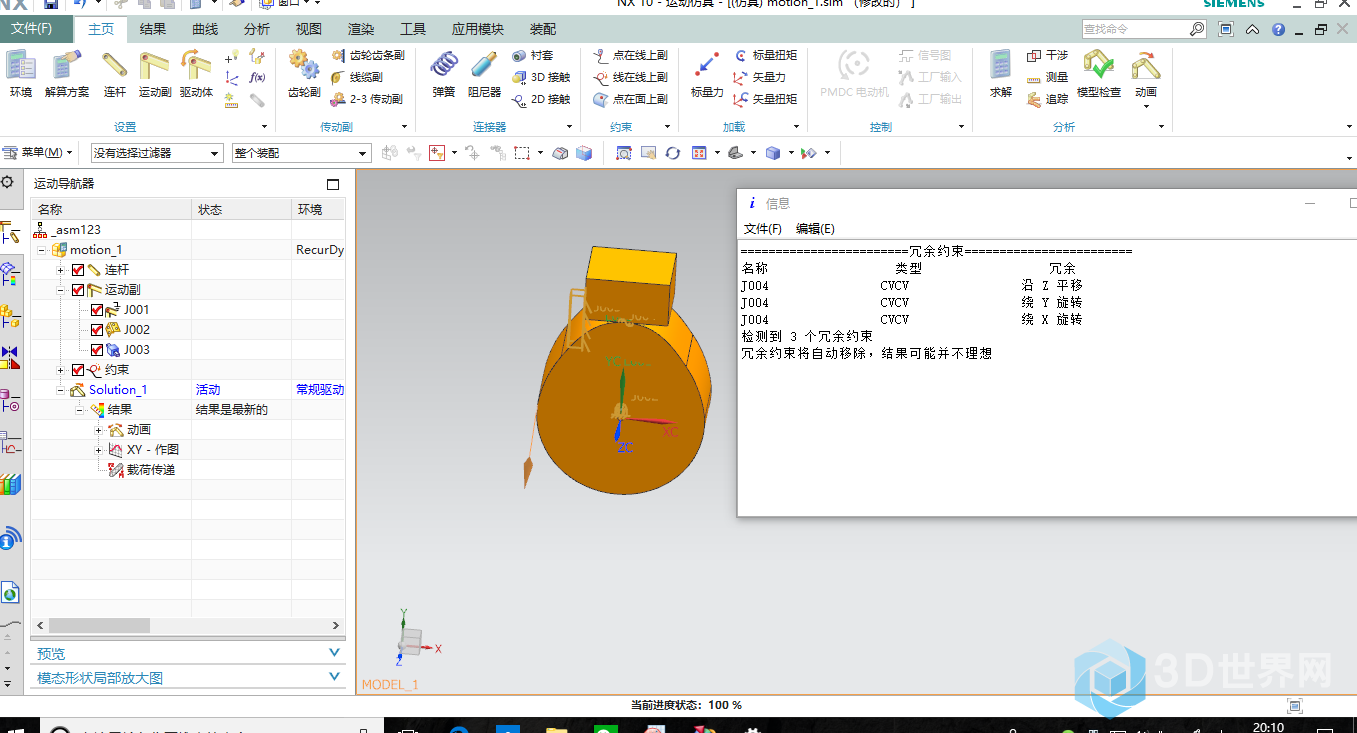Image resolution: width=1357 pixels, height=733 pixels.
Task: Expand the 约束 tree node
Action: click(61, 370)
